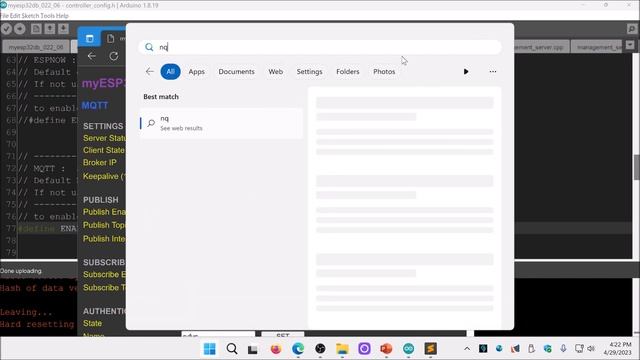Open File Explorer from the taskbar

342,349
